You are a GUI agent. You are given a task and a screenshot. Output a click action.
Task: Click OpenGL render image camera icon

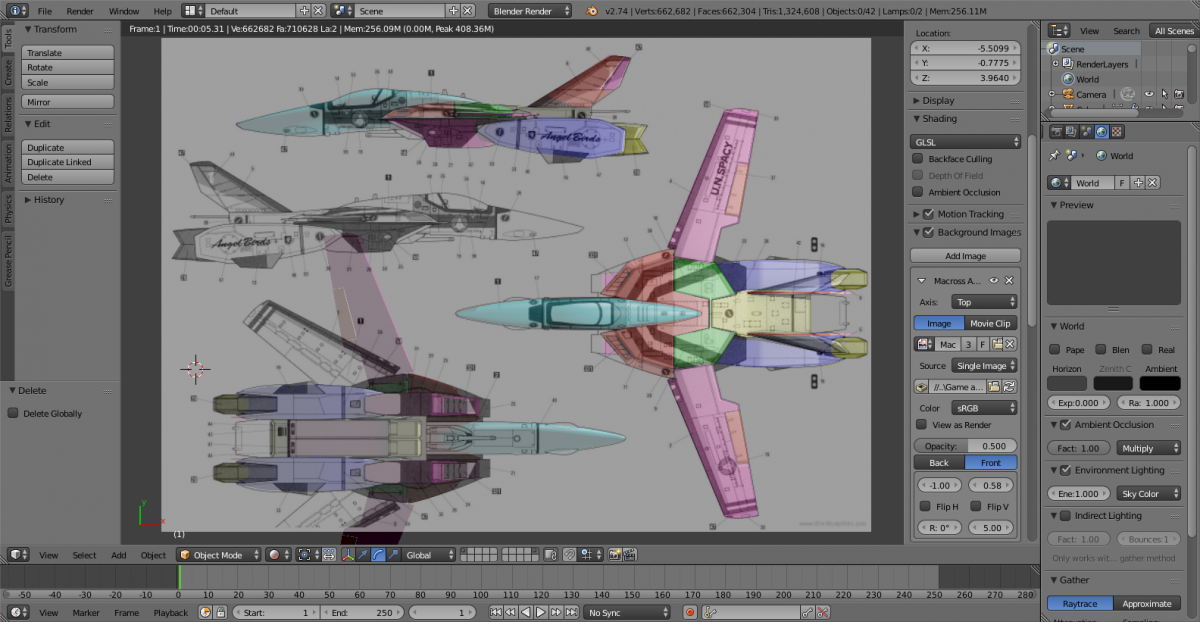click(x=614, y=554)
